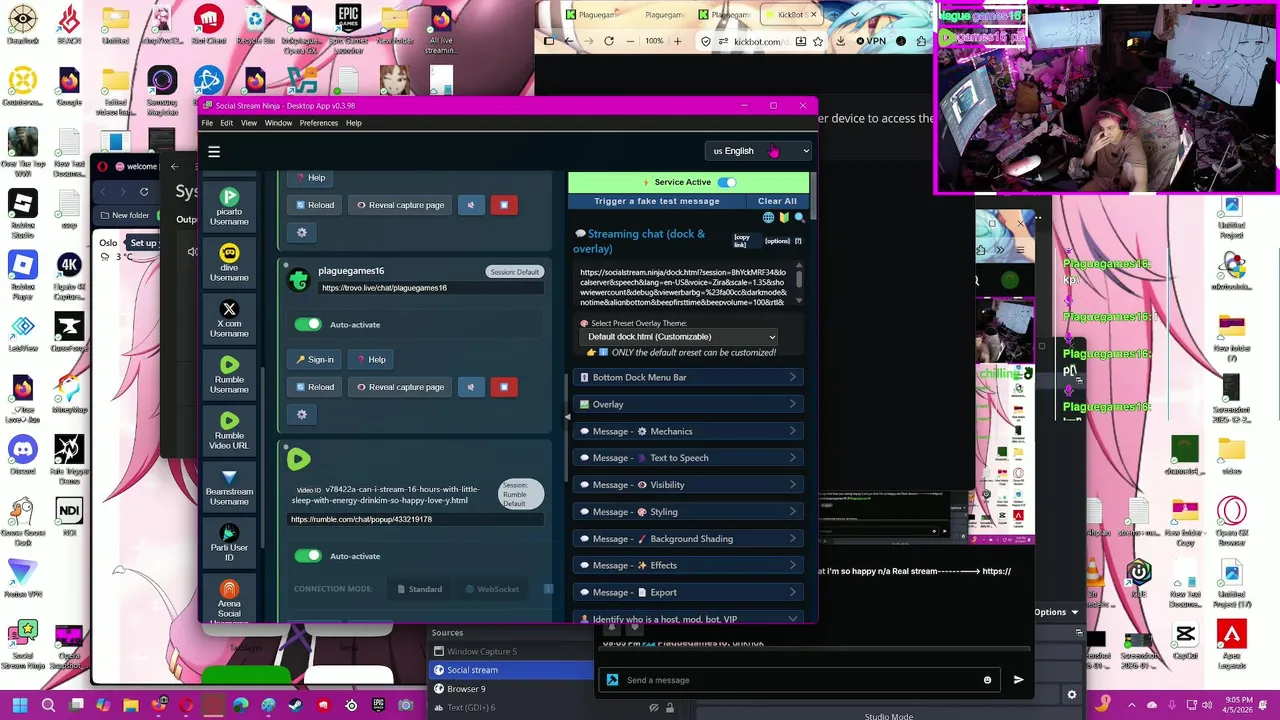1280x720 pixels.
Task: Open the Preset Overlay Theme dropdown
Action: [x=679, y=337]
